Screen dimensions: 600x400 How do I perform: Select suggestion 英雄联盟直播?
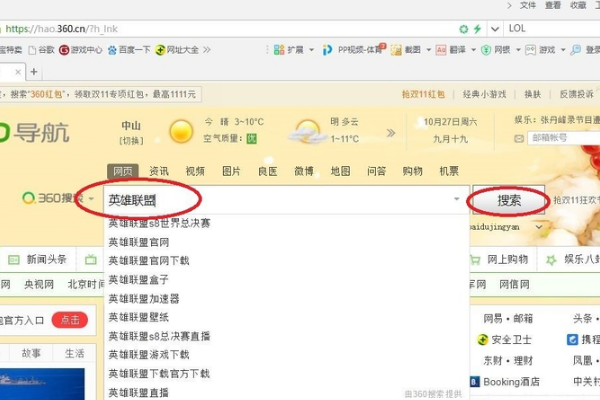[x=139, y=392]
